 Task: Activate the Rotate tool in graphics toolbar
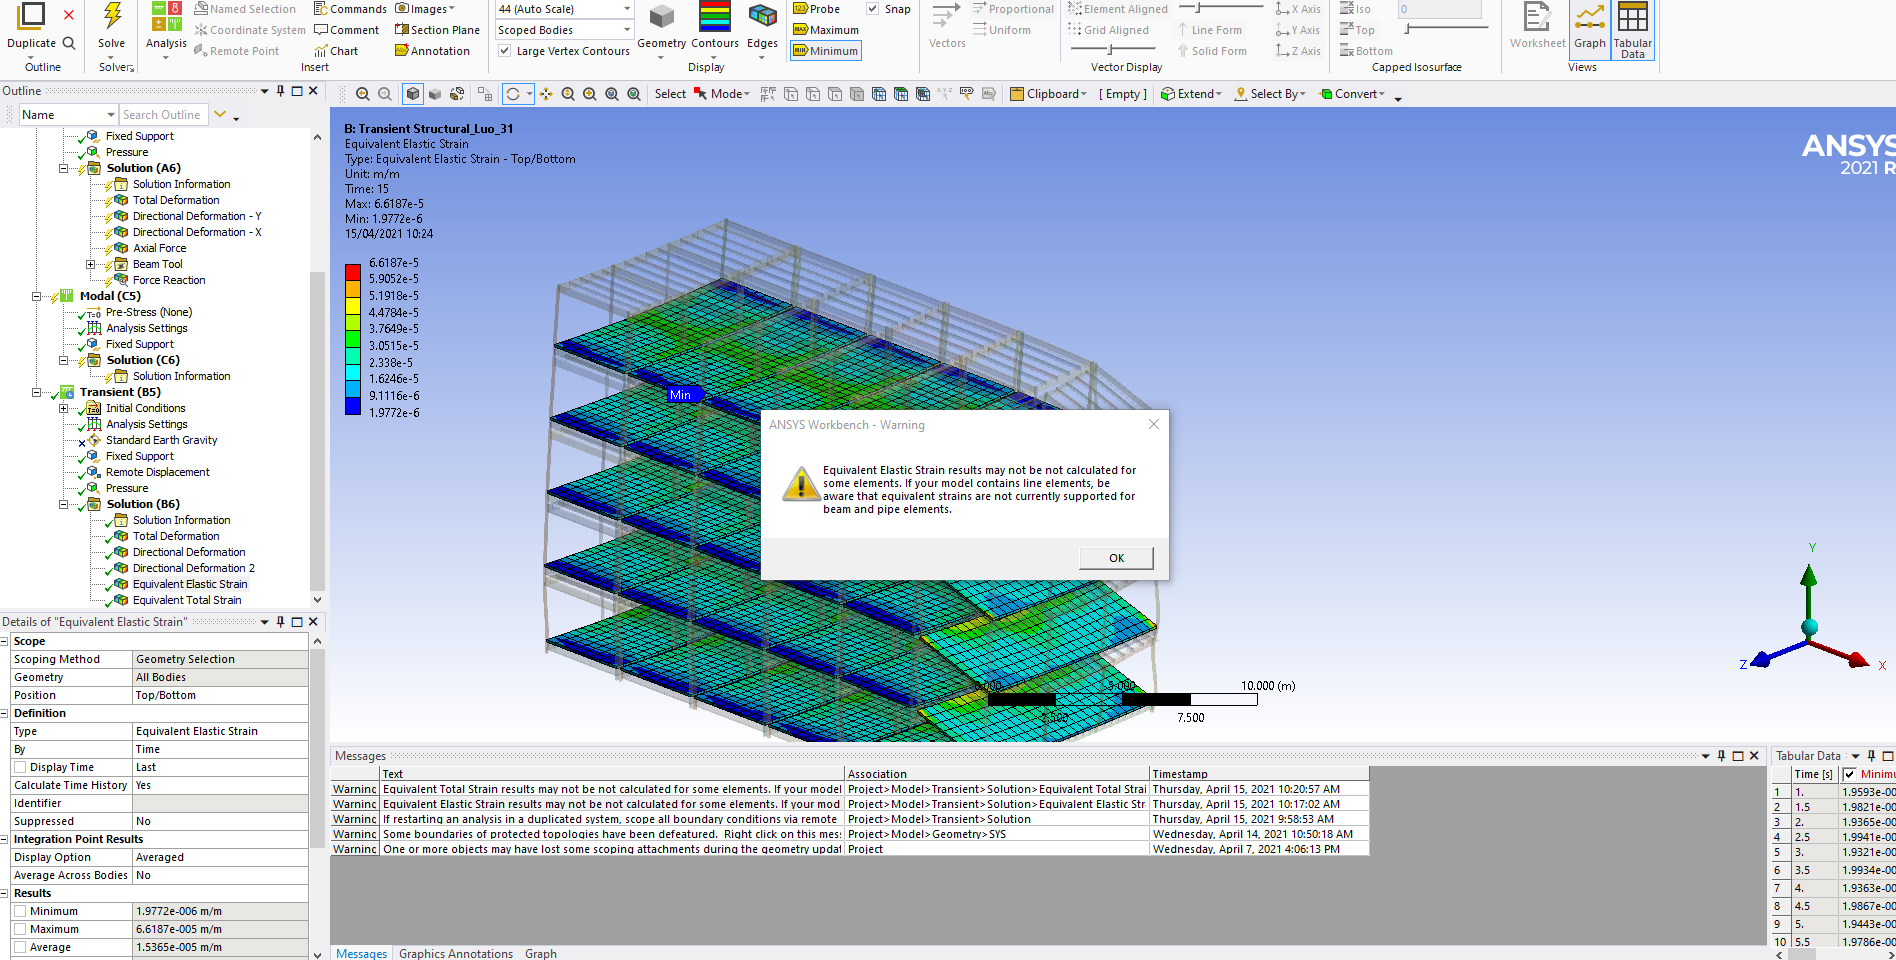point(513,94)
